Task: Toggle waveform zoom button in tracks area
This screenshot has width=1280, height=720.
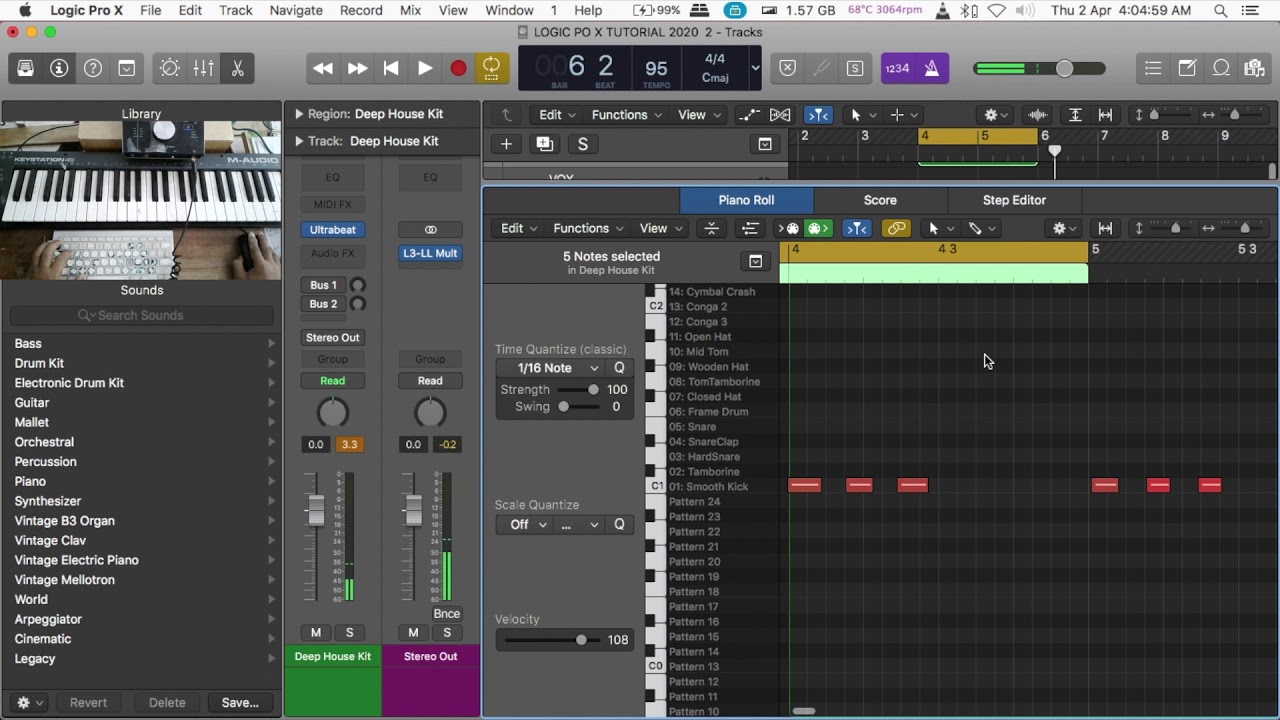Action: (1037, 115)
